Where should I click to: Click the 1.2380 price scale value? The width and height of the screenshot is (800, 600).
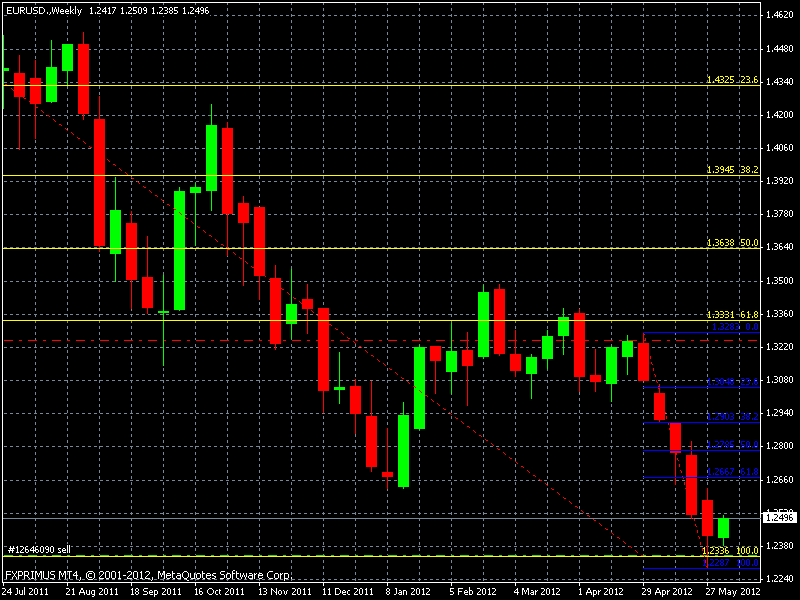780,545
